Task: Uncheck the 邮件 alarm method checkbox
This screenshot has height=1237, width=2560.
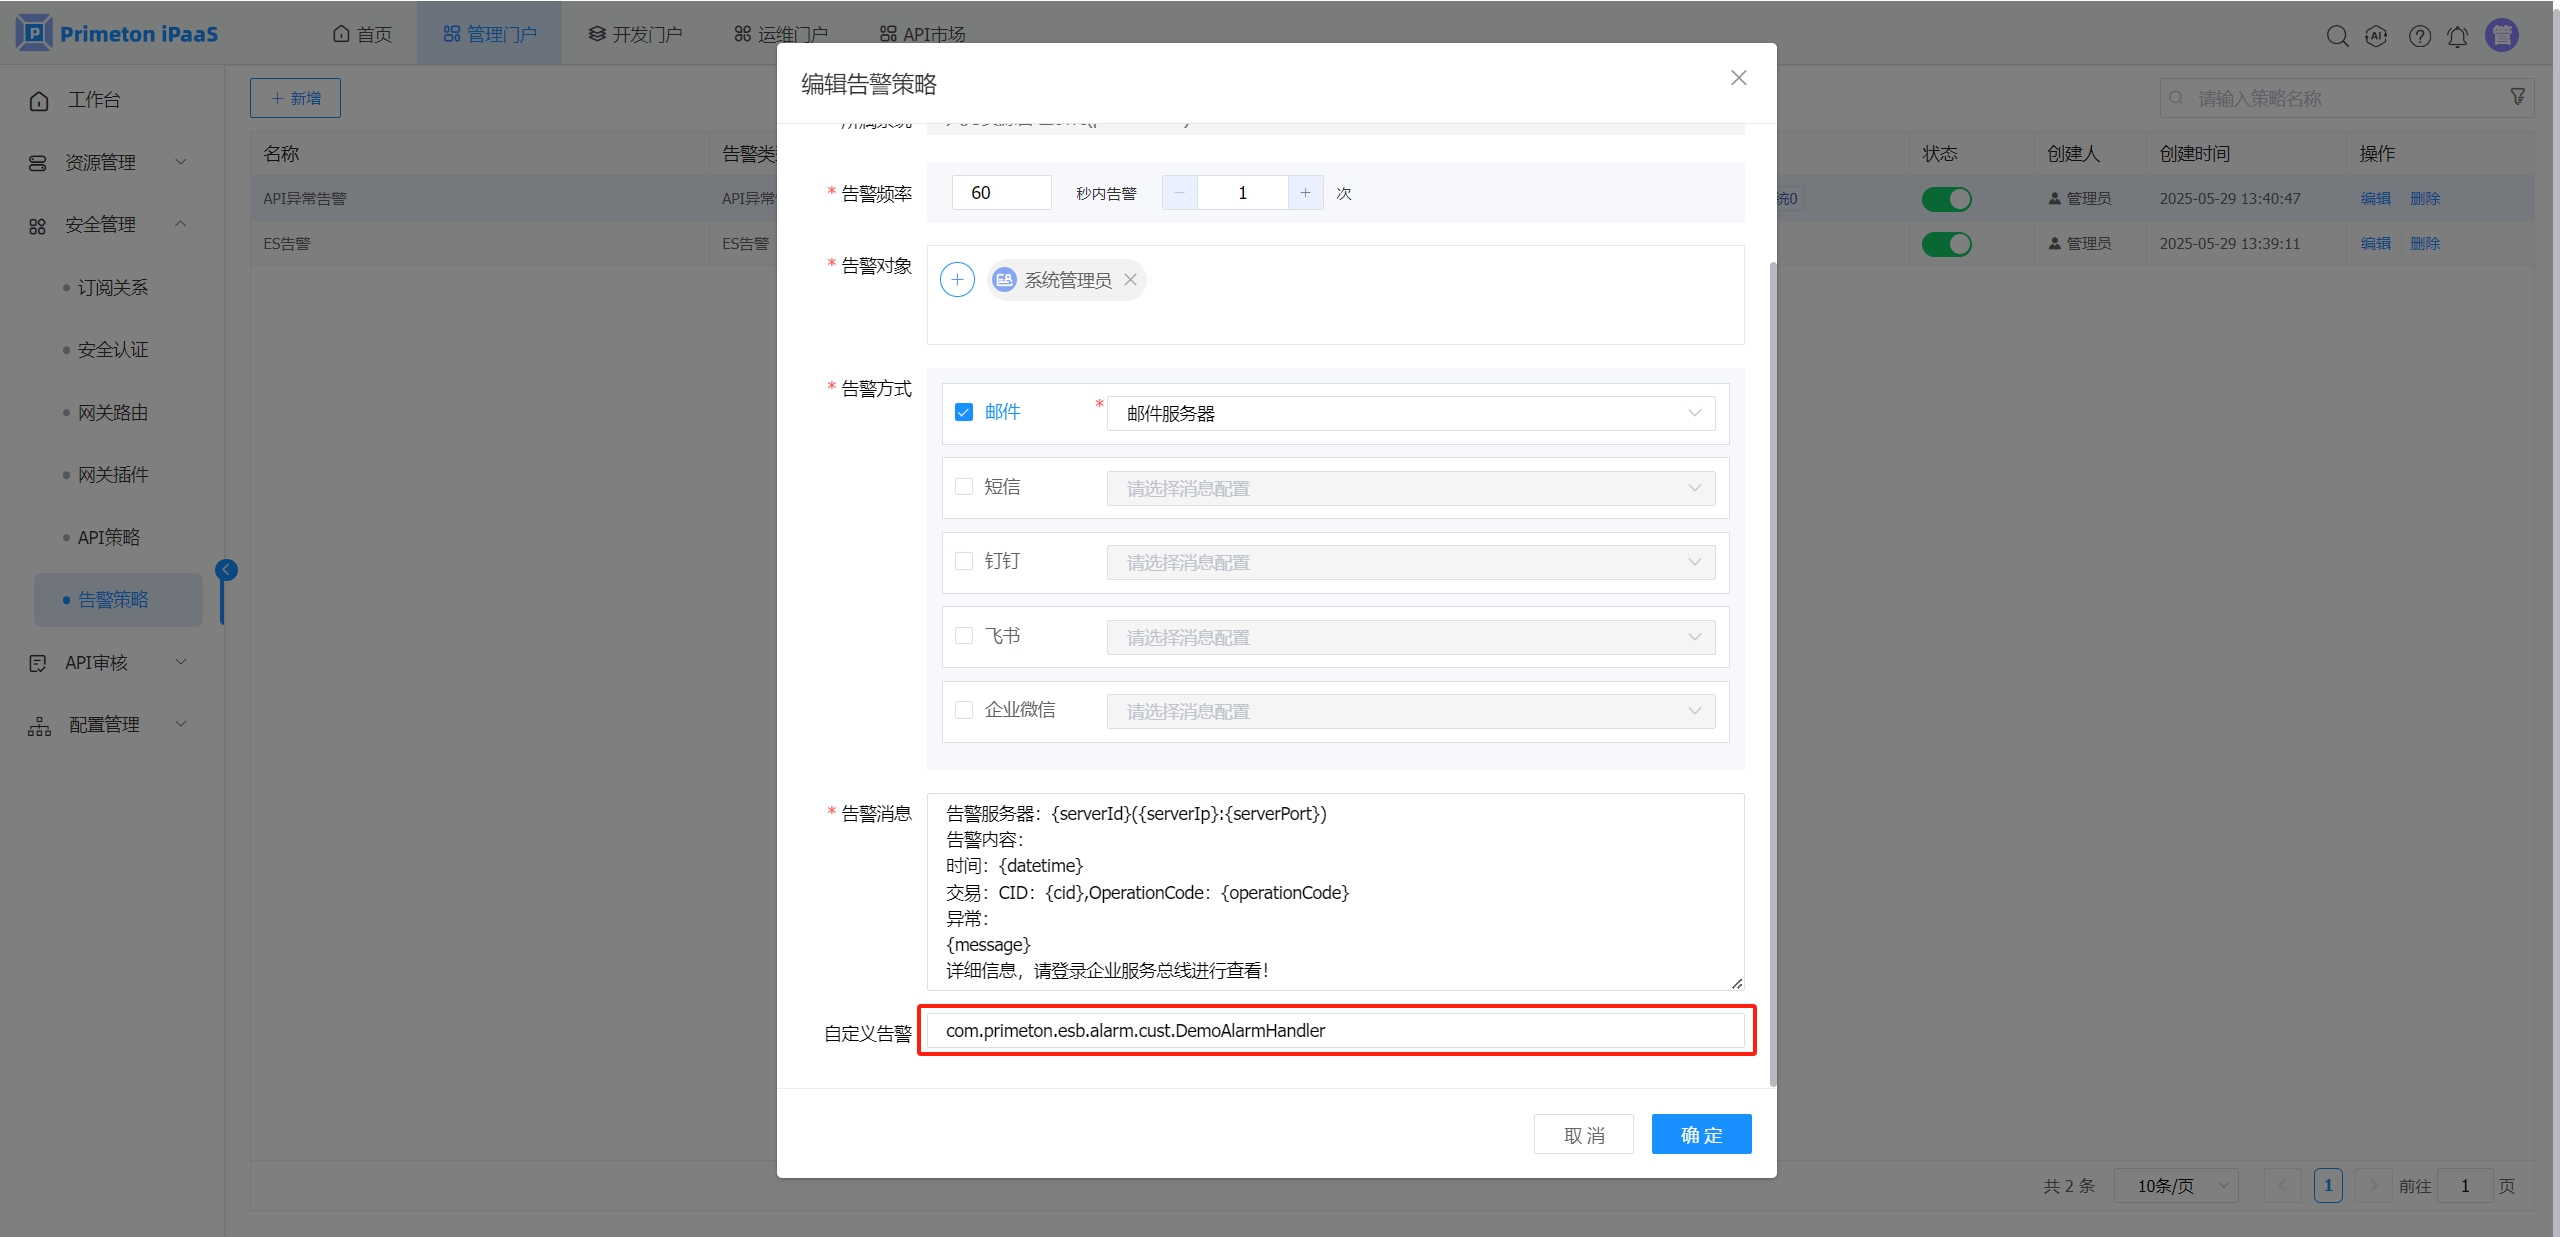Action: click(964, 412)
